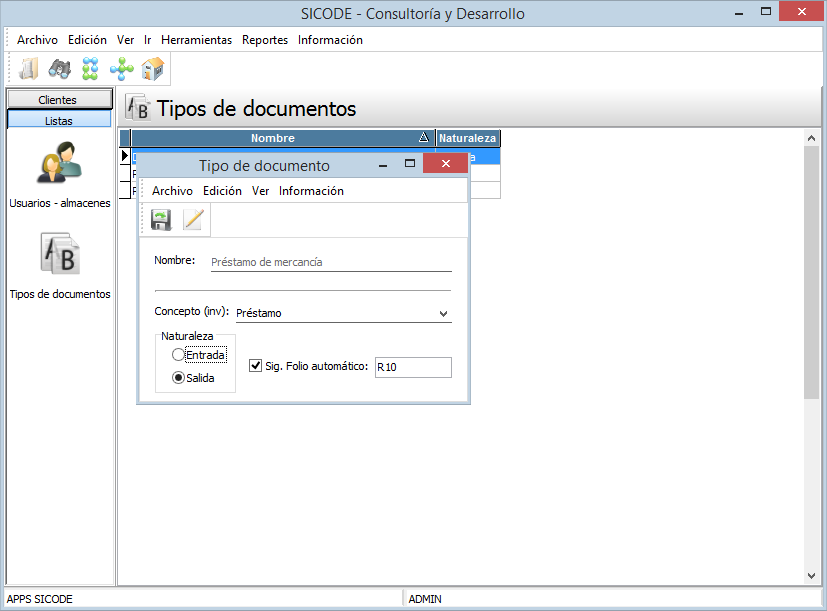This screenshot has height=611, width=827.
Task: Expand the Concepto (inv) dropdown
Action: pyautogui.click(x=444, y=313)
